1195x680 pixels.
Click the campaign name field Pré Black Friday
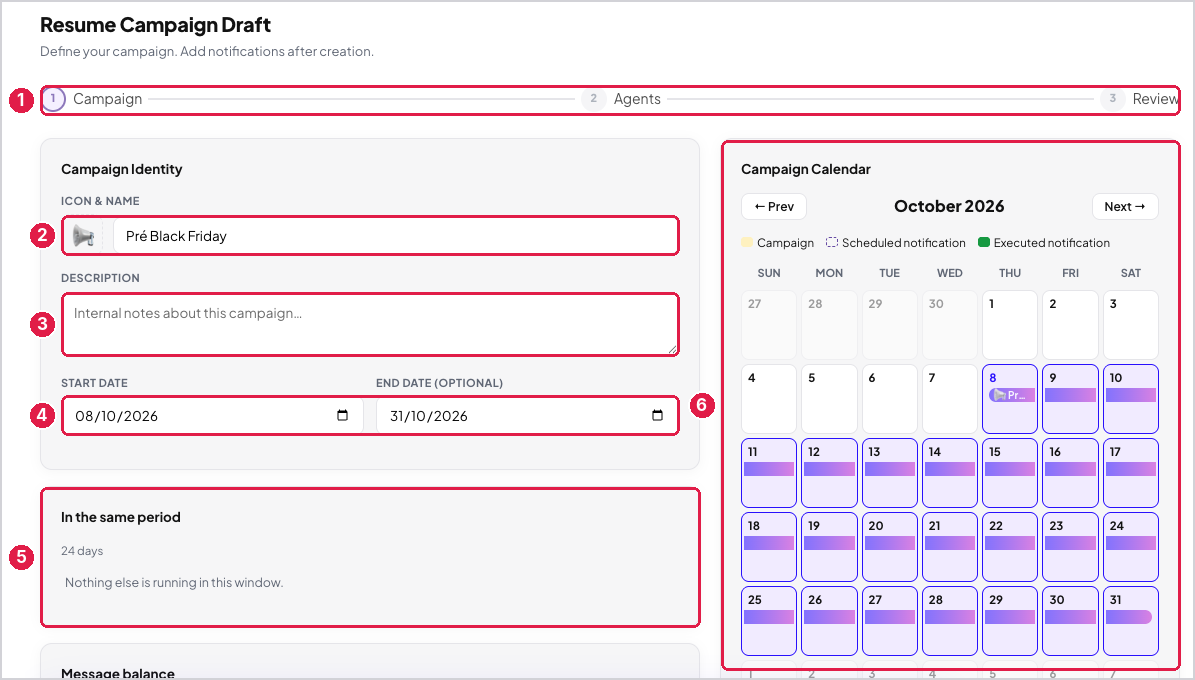point(395,236)
